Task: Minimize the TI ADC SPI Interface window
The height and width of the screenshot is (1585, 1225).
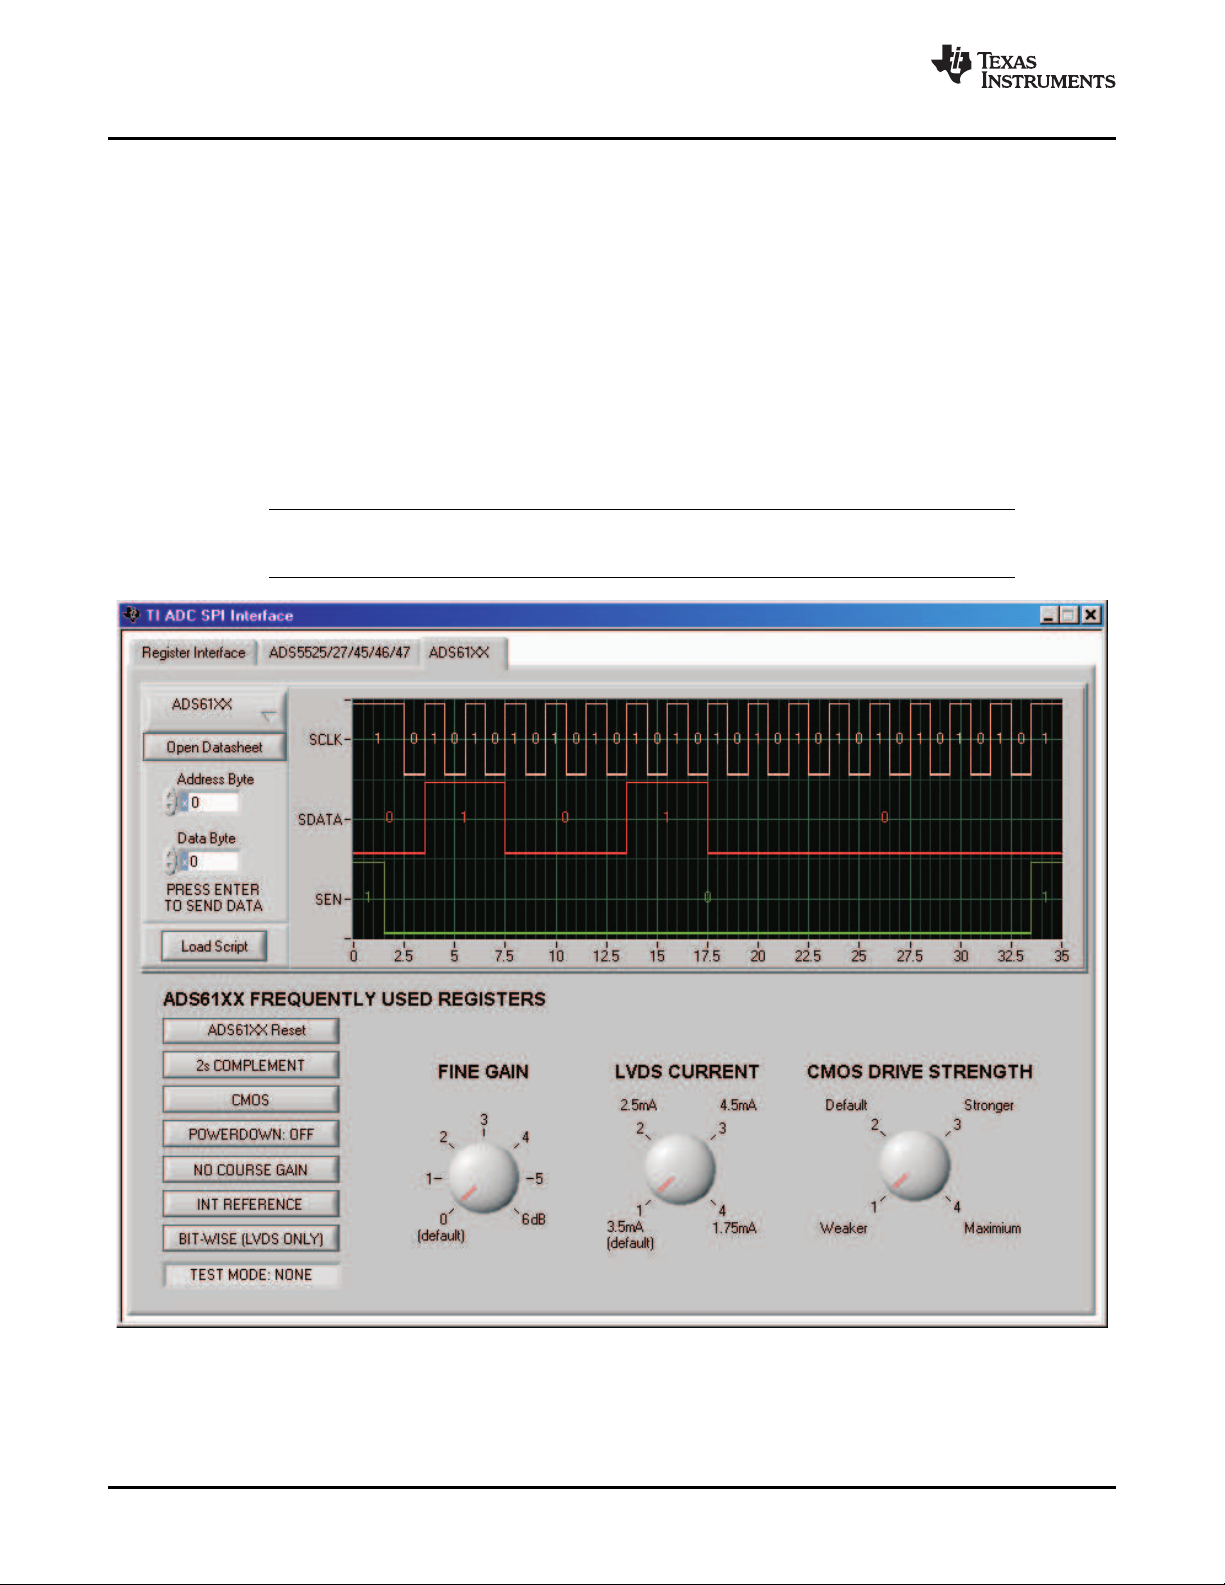Action: click(1049, 616)
